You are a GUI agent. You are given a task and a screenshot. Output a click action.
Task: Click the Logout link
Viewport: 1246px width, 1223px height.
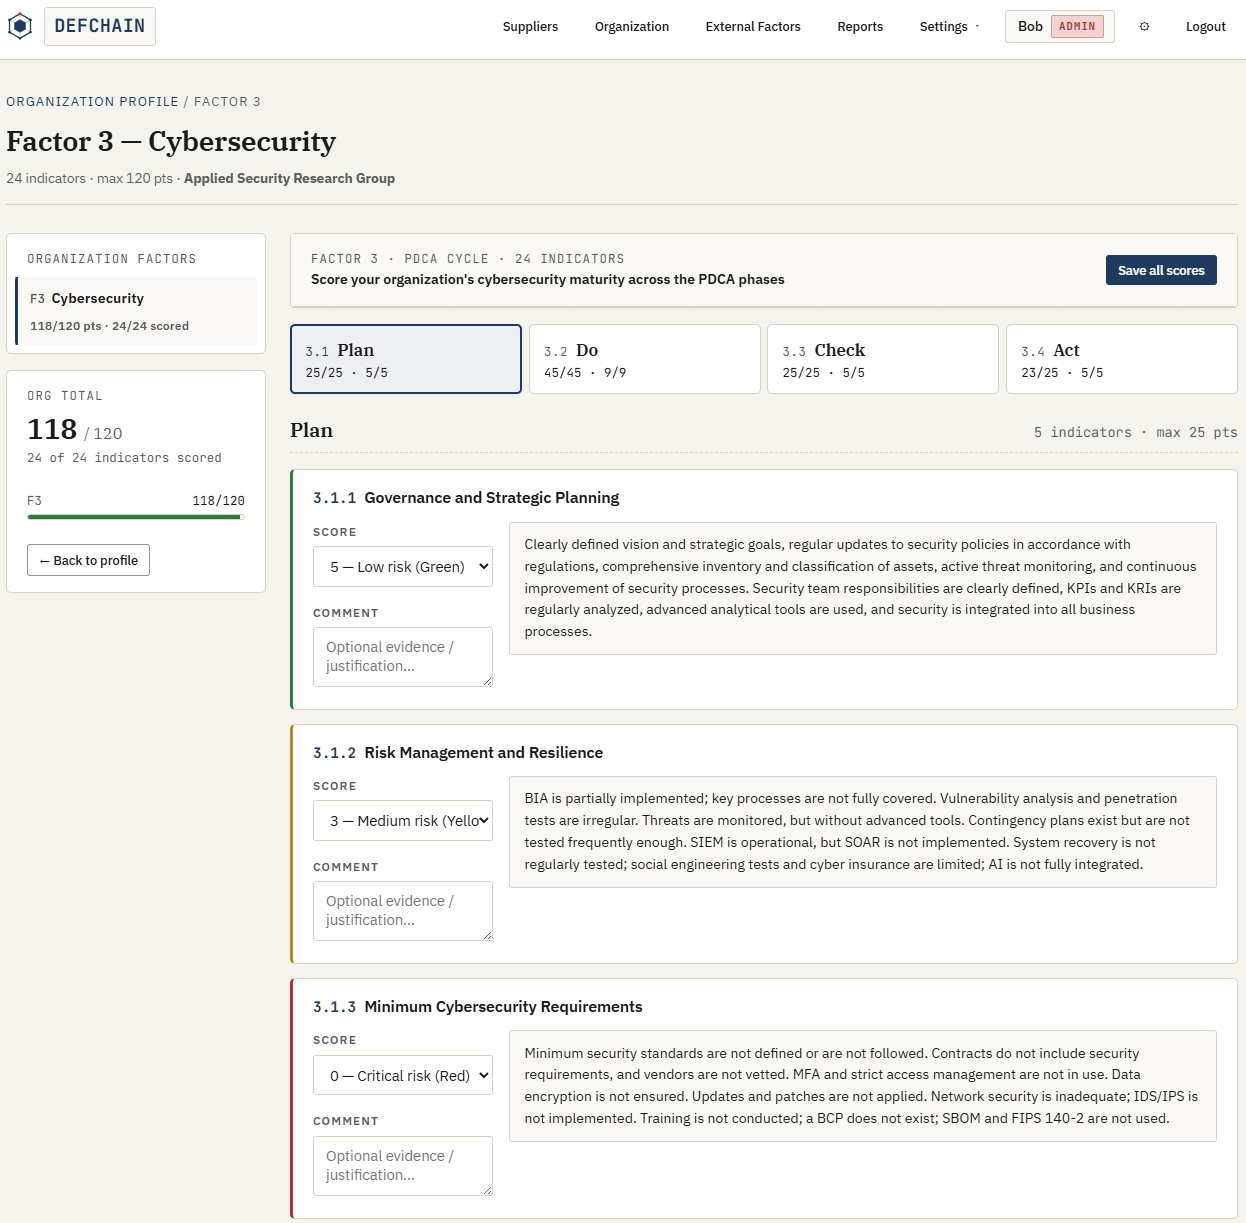pyautogui.click(x=1205, y=27)
